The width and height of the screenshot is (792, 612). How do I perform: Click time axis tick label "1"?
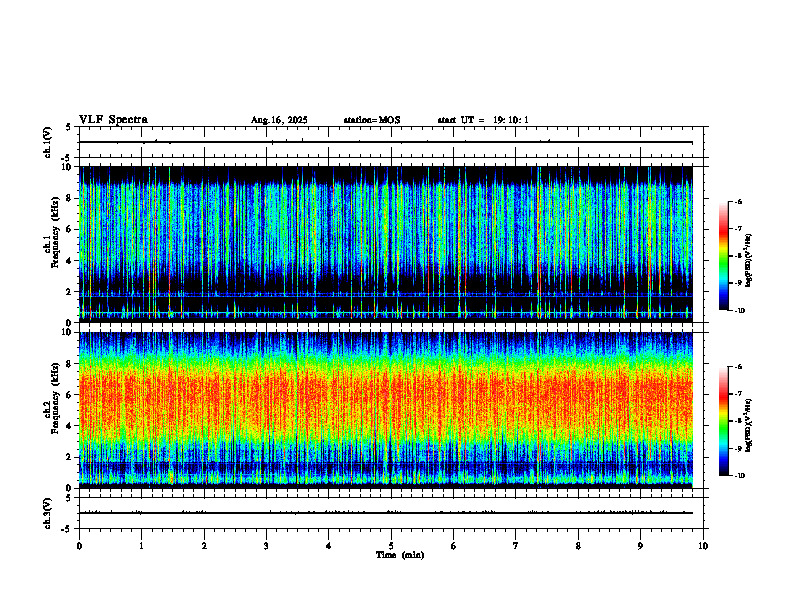pos(141,546)
